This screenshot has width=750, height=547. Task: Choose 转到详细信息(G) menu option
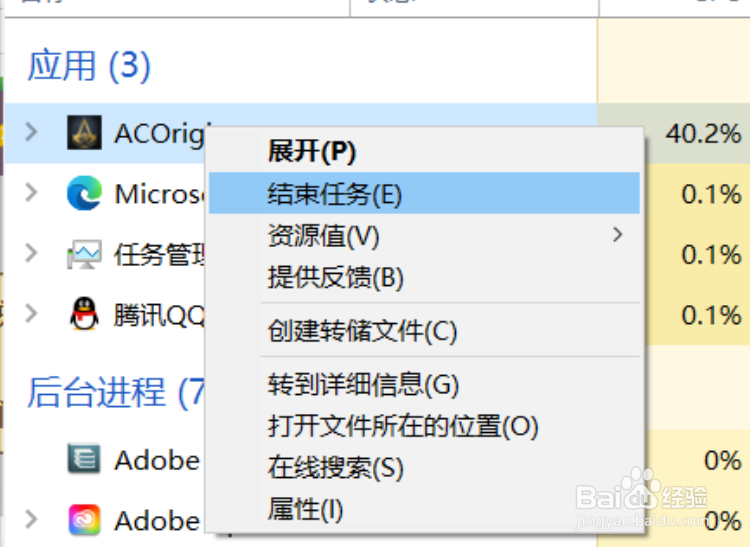[363, 384]
